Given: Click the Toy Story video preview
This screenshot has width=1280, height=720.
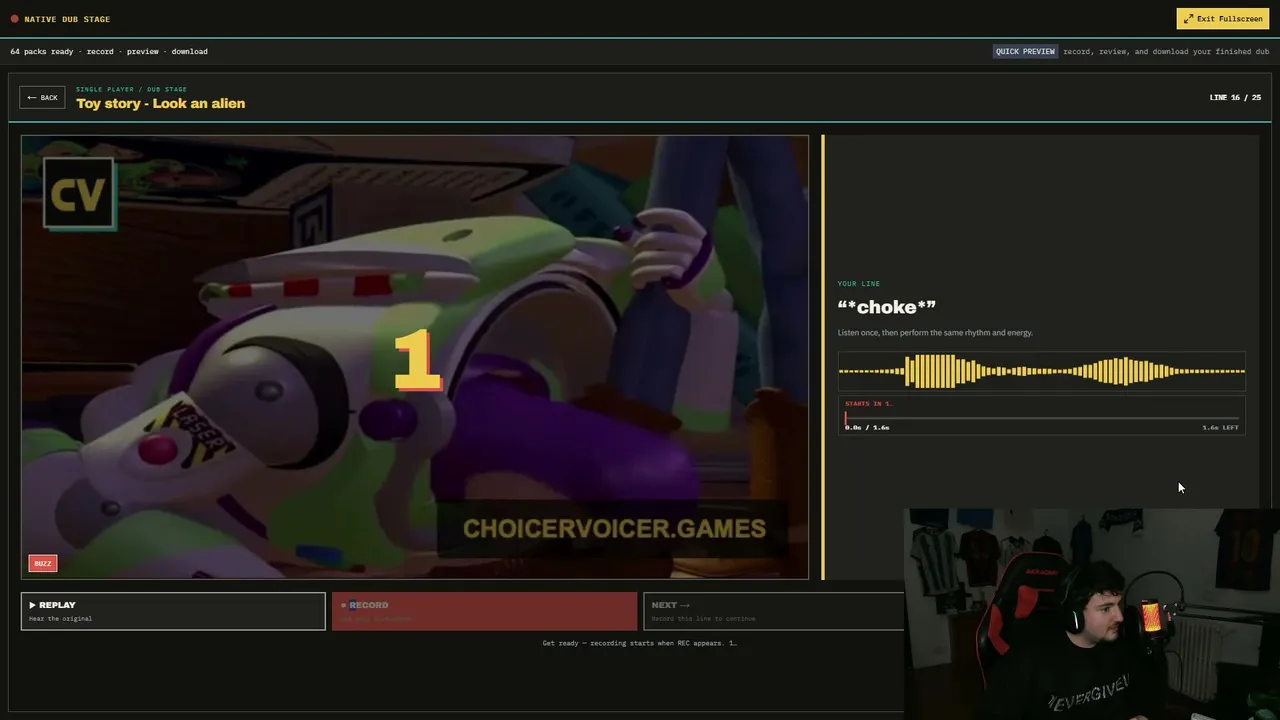Looking at the screenshot, I should point(415,357).
